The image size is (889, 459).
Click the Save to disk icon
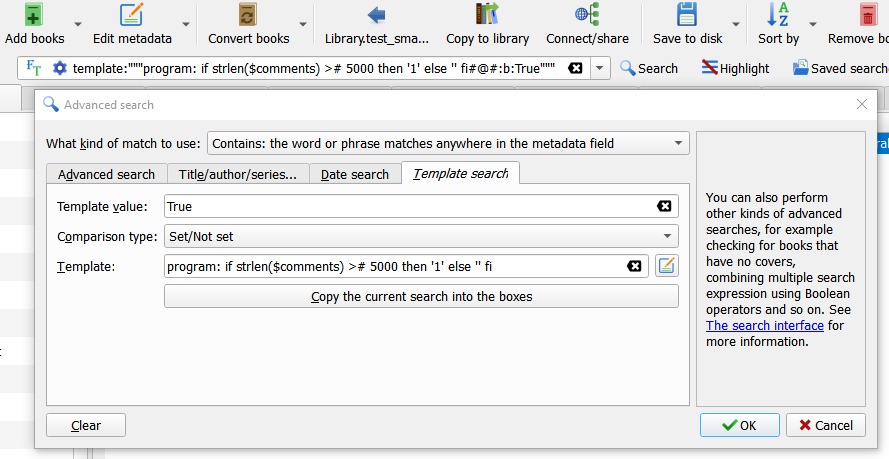[687, 15]
